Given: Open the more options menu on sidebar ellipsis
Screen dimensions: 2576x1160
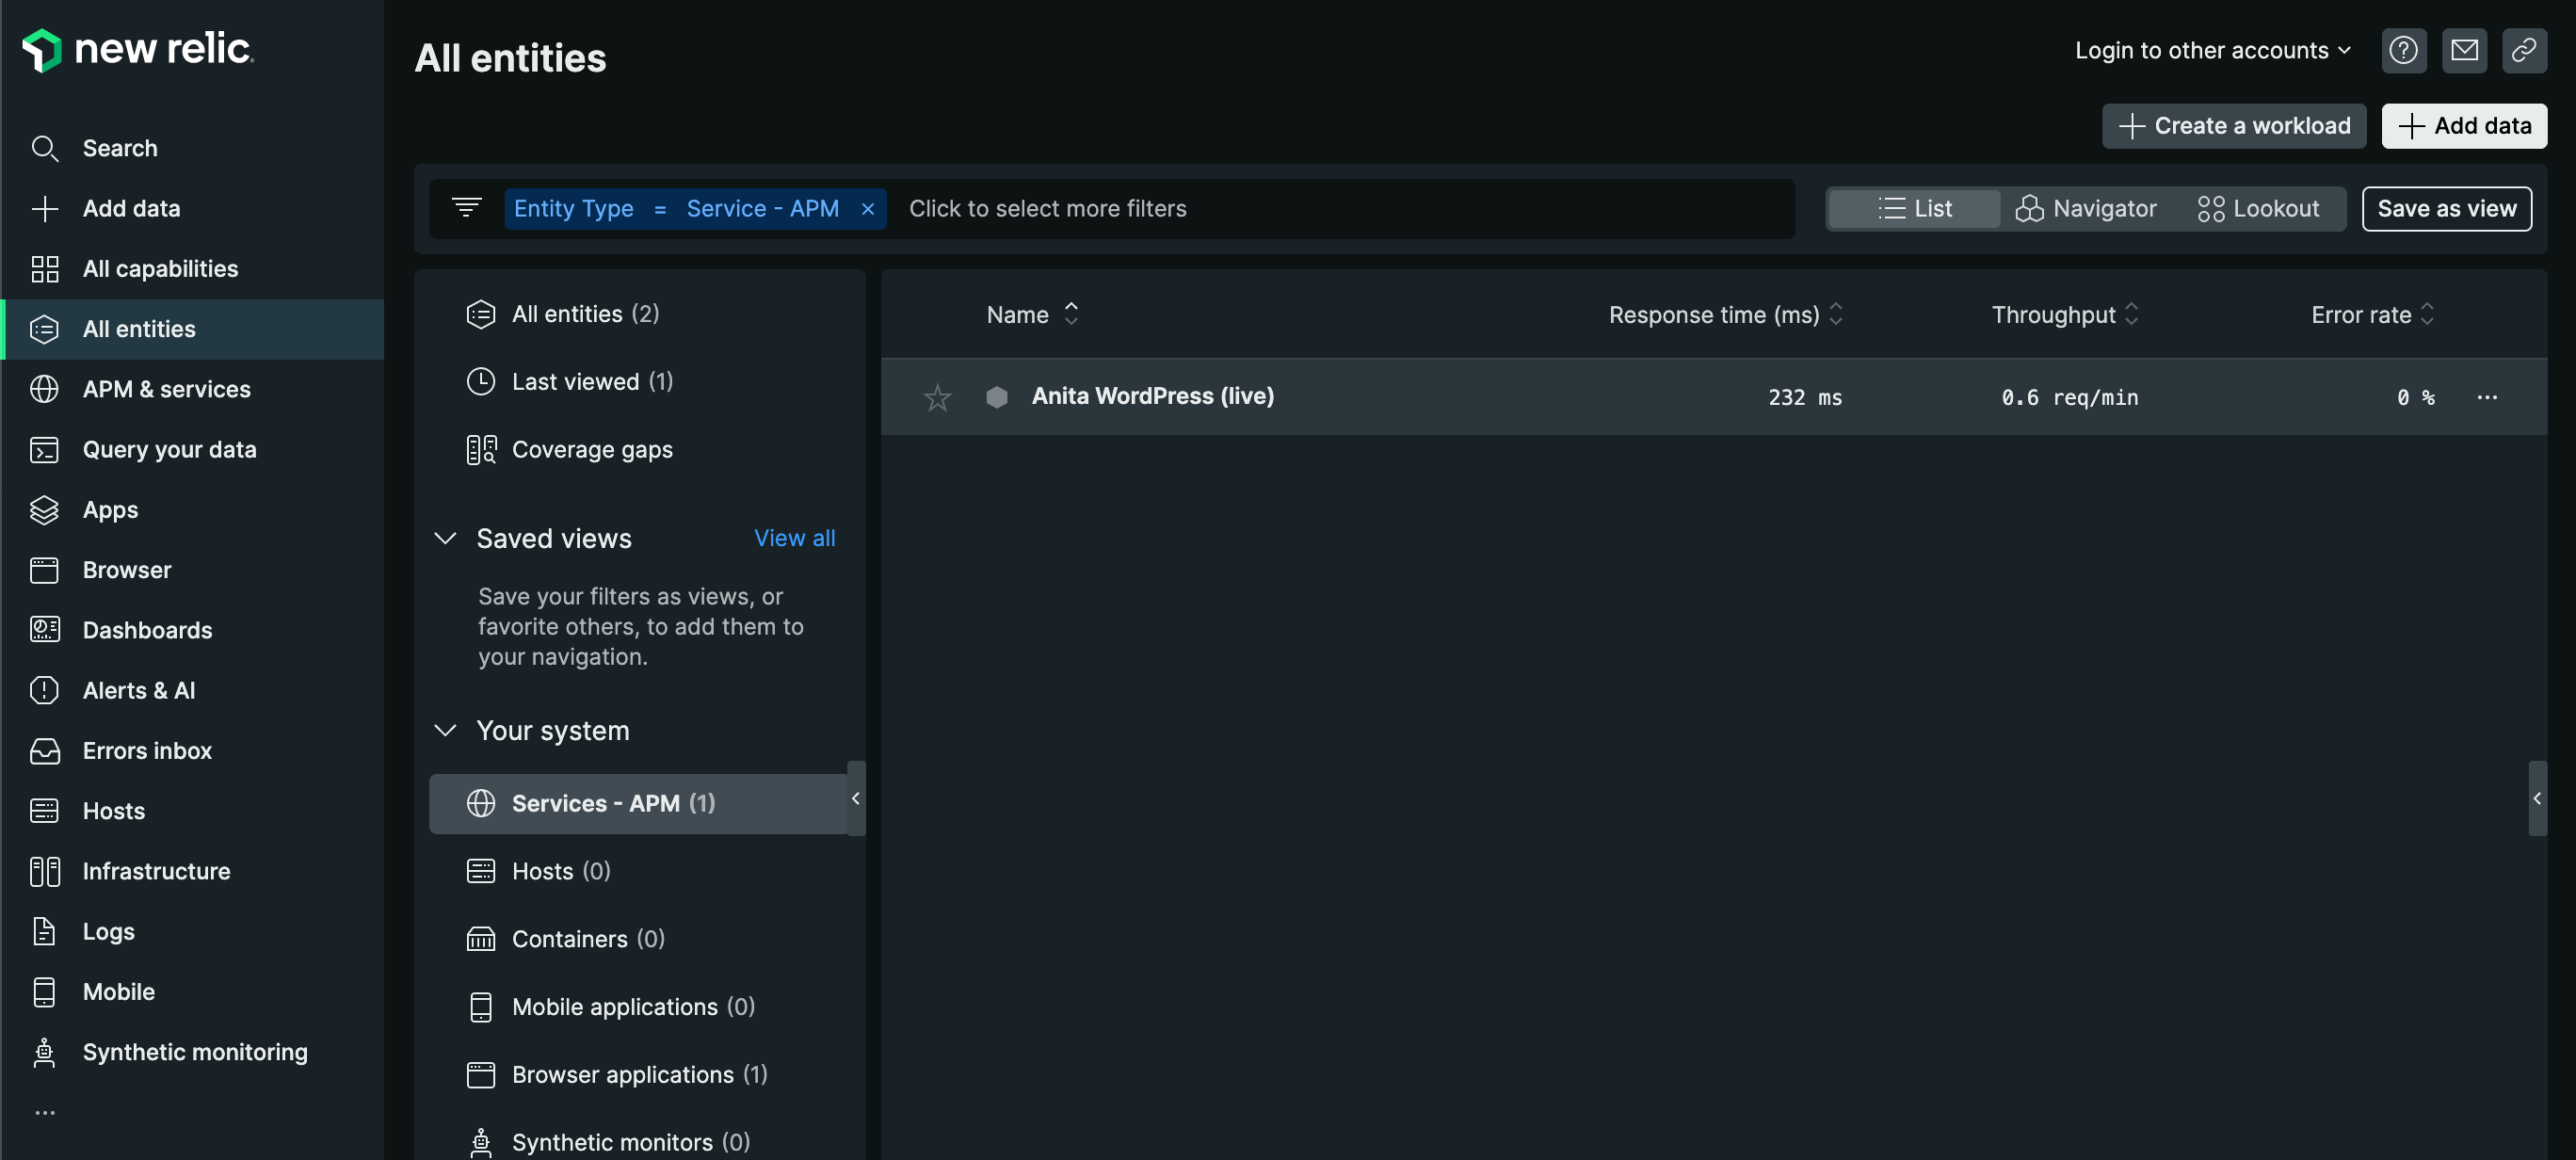Looking at the screenshot, I should [44, 1111].
